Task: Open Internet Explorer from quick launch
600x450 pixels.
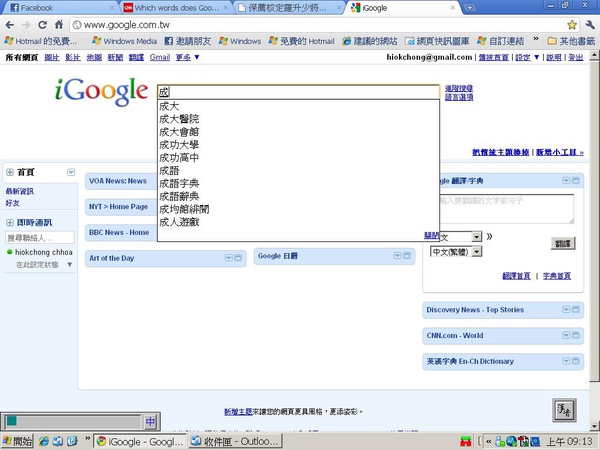Action: tap(44, 441)
